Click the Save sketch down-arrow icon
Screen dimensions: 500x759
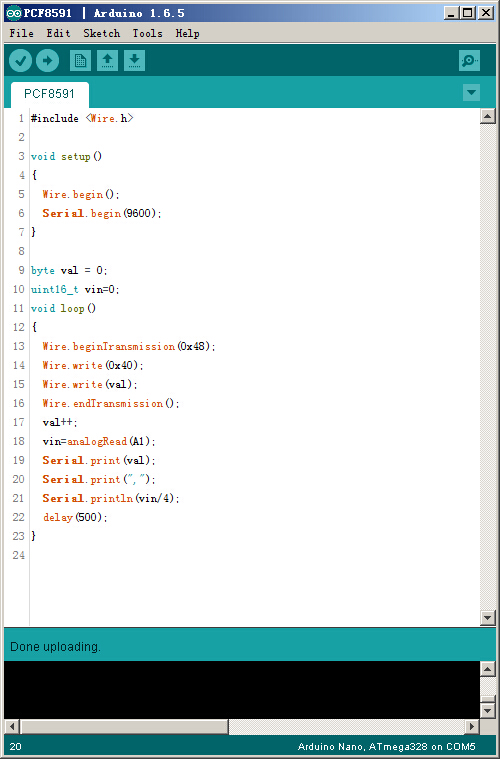tap(135, 61)
